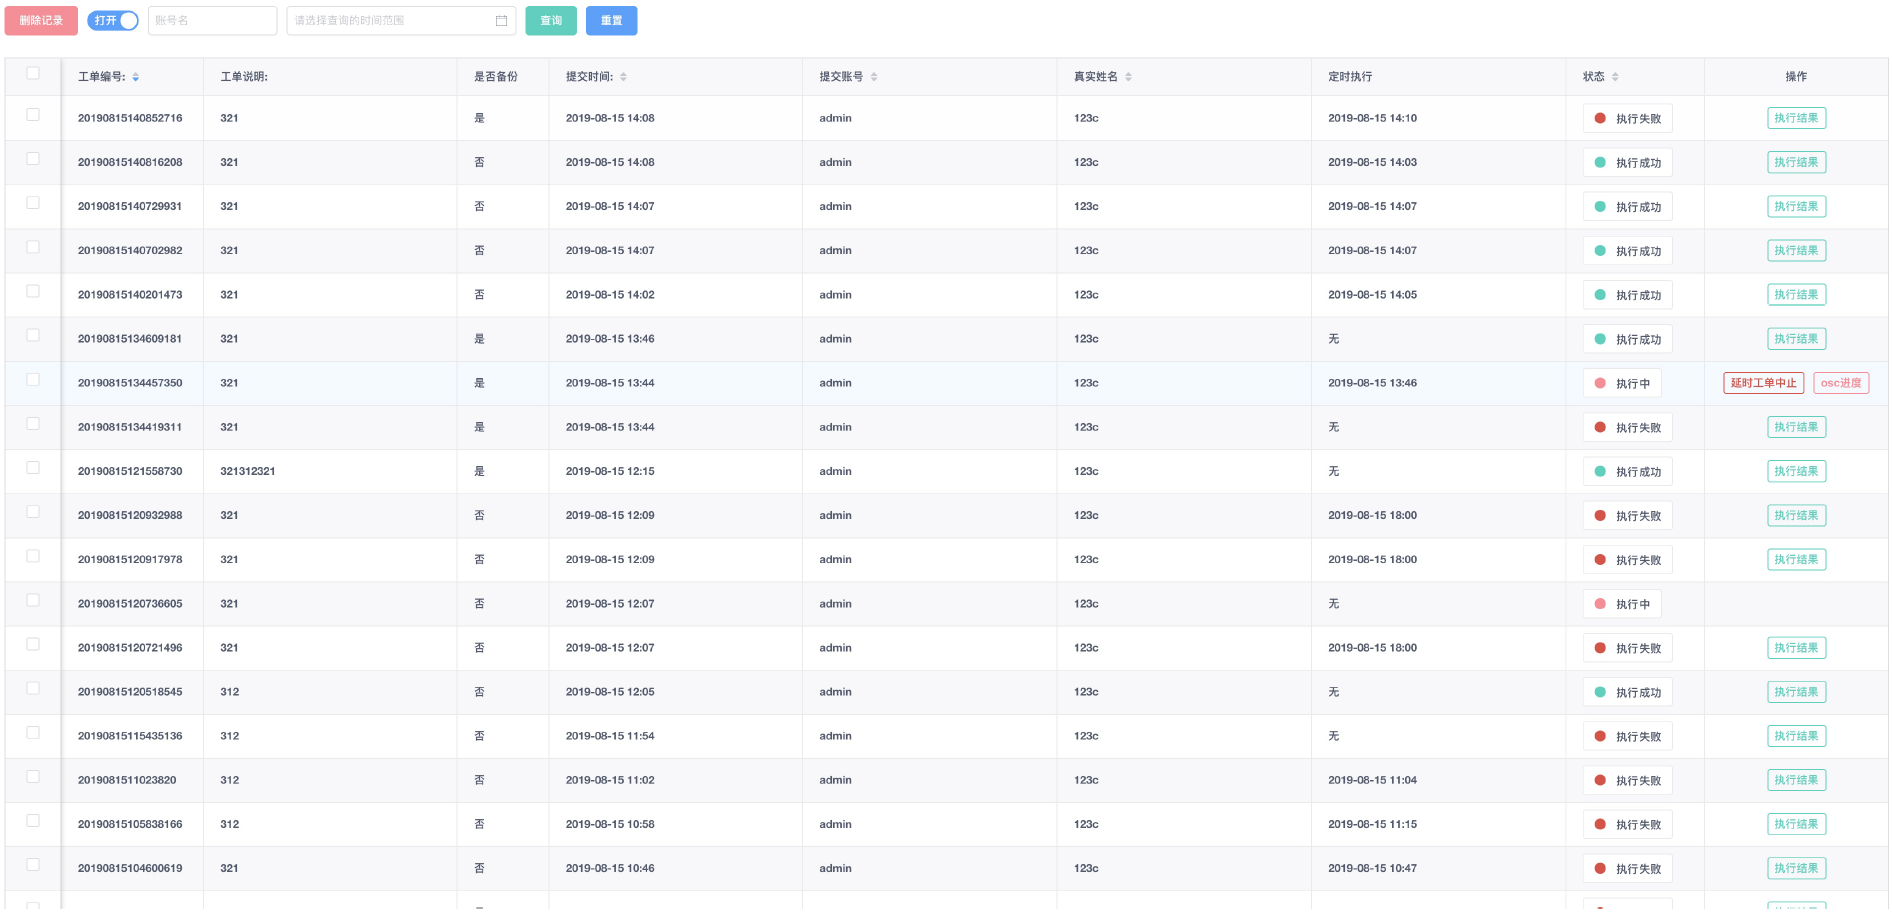Sort by 真实姓名 column arrows
Viewport: 1892px width, 914px height.
point(1128,77)
